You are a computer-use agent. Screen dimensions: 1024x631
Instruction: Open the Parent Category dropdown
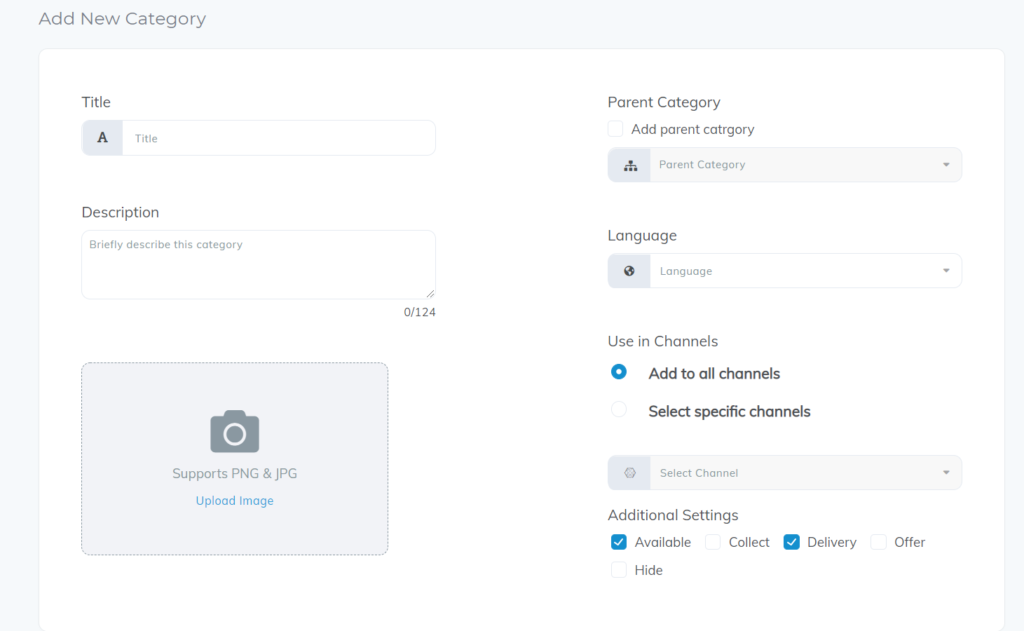pos(784,165)
